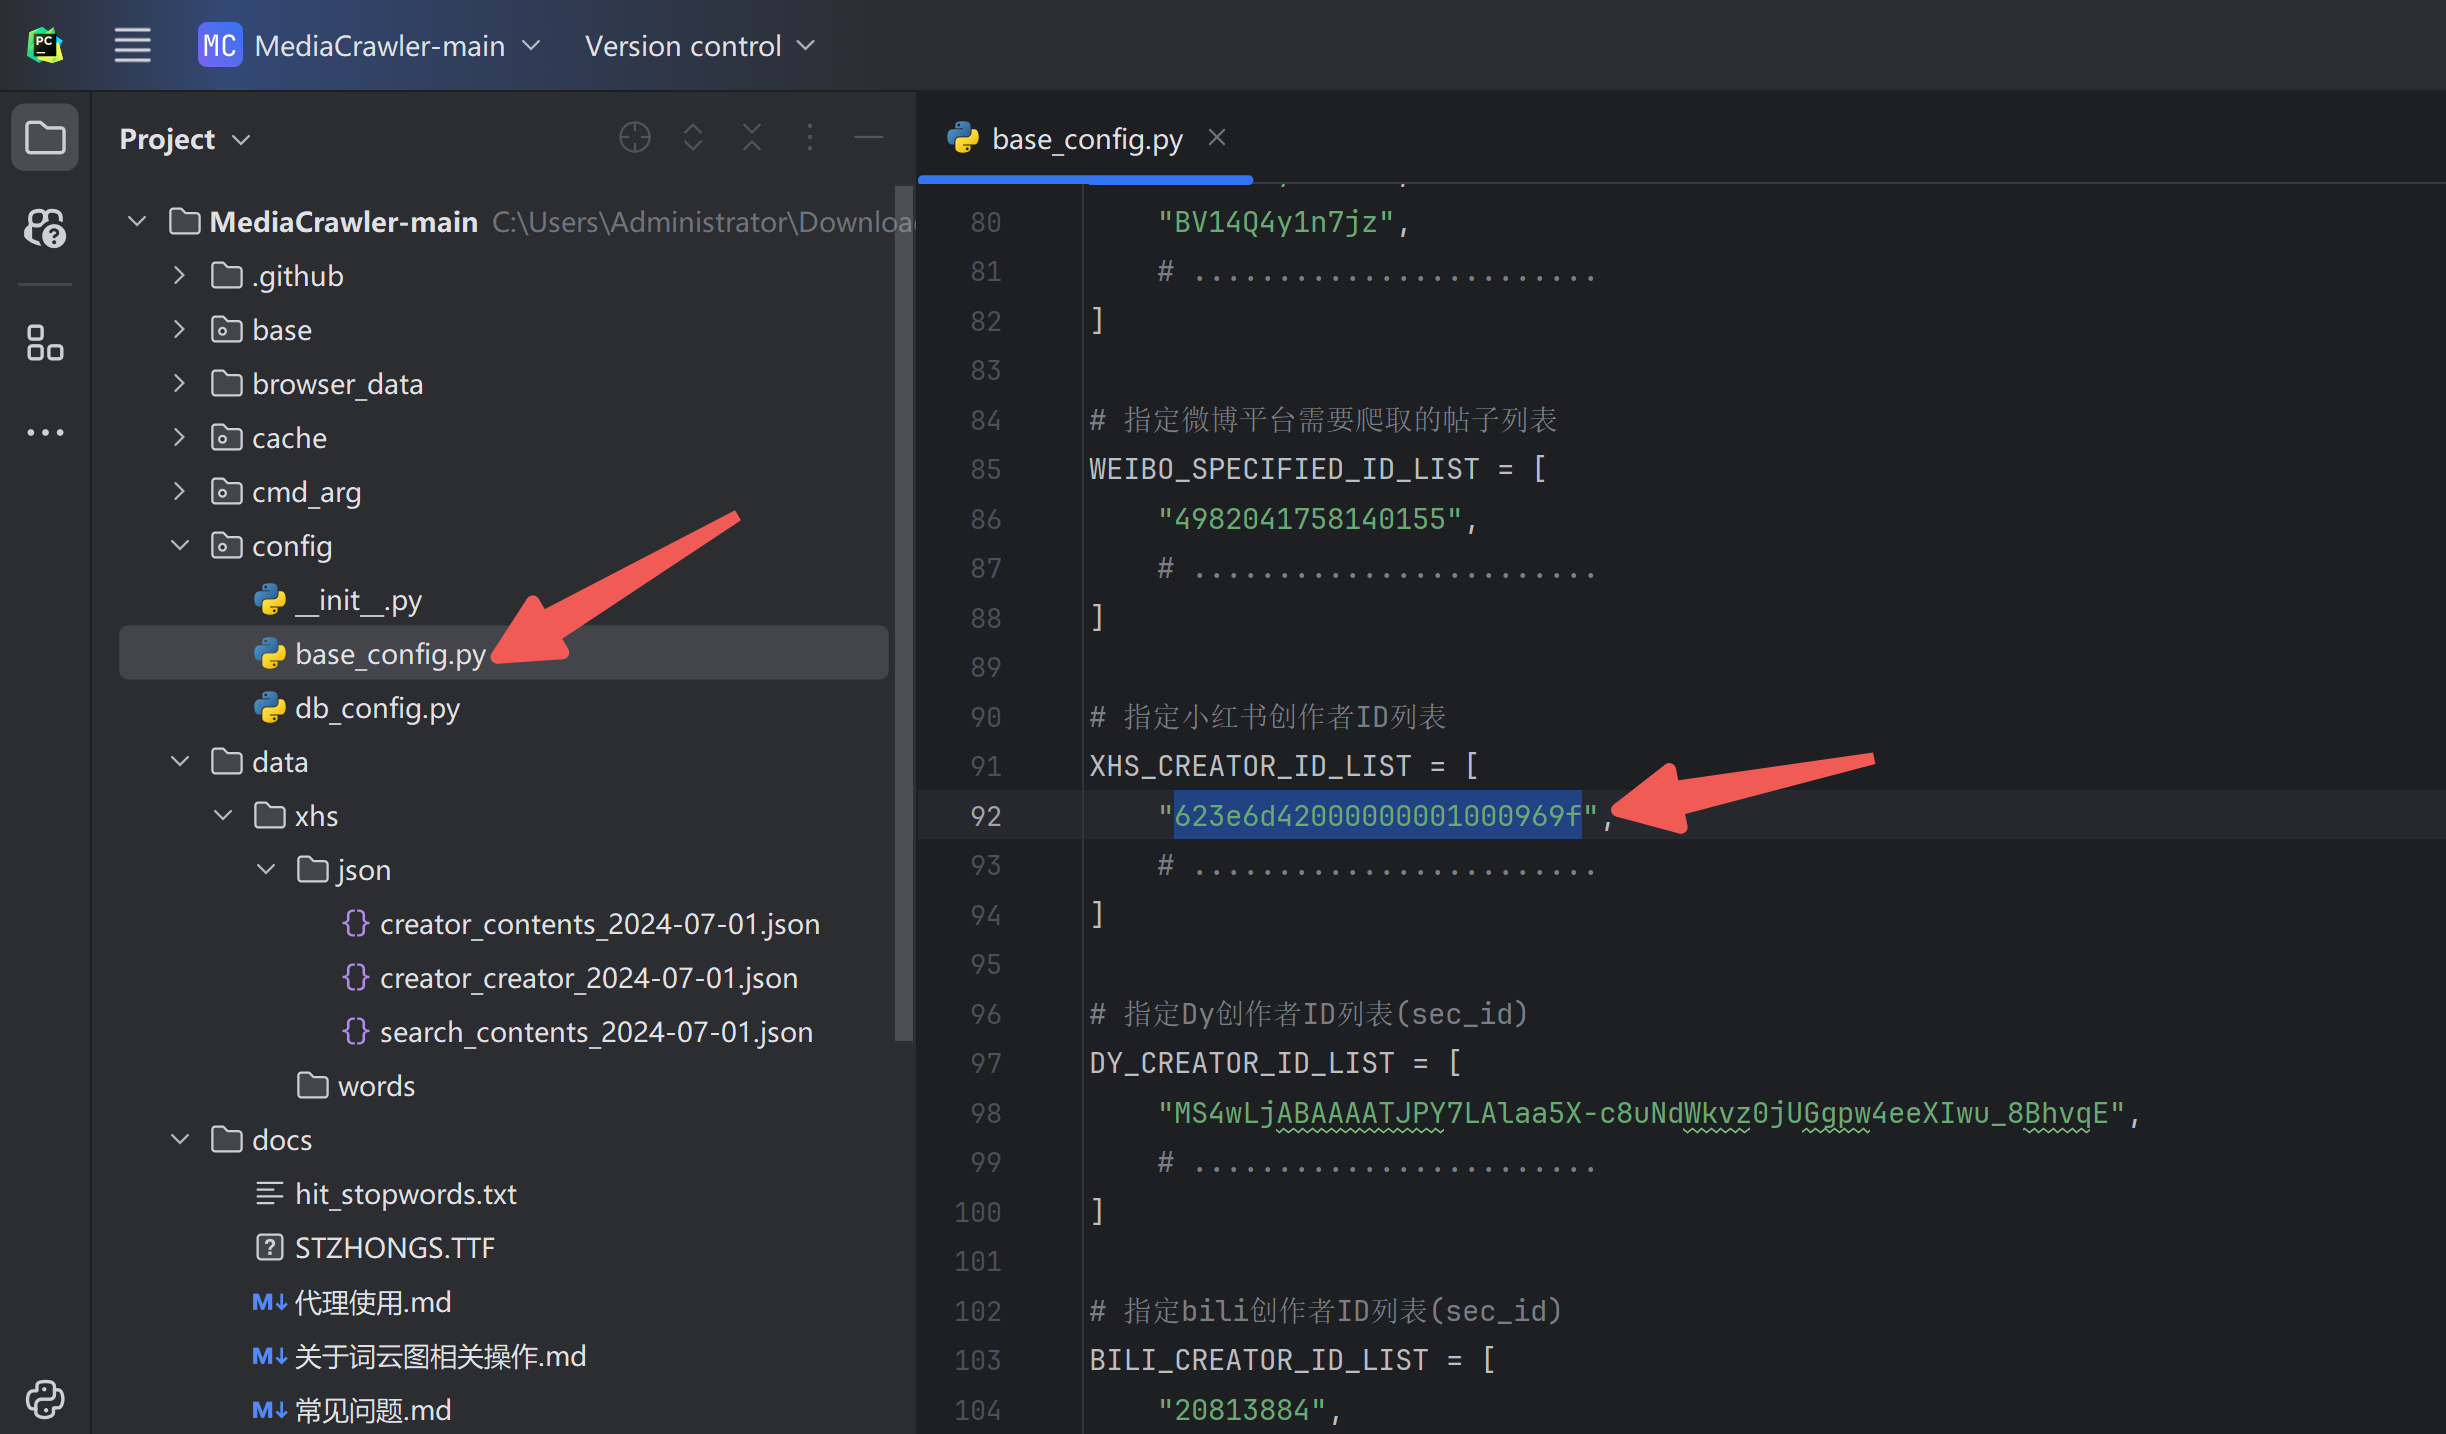Close the base_config.py tab

click(1217, 137)
